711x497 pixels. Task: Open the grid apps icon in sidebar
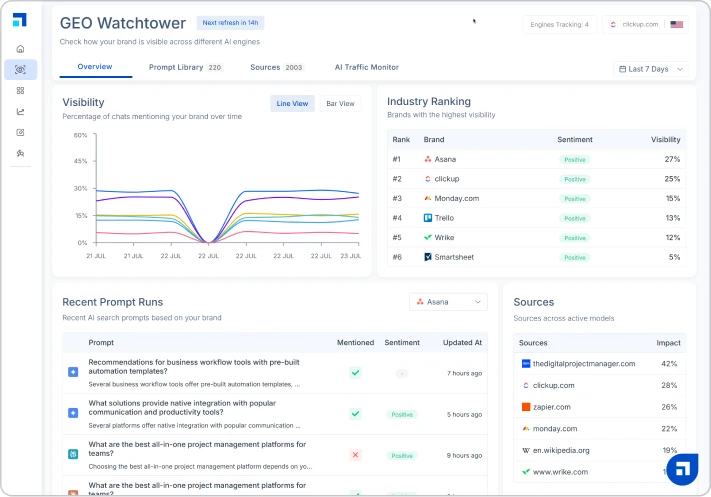pos(20,91)
